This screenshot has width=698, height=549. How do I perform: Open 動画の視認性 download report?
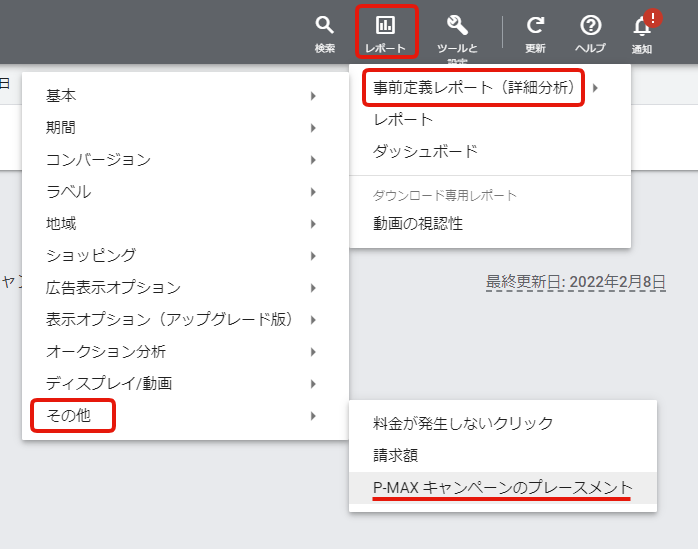(418, 224)
